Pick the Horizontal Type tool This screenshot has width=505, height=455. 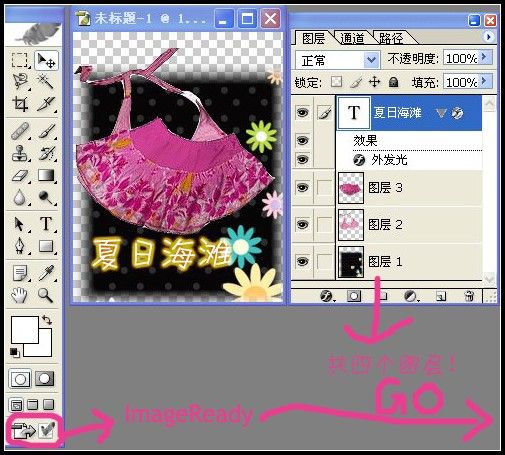(46, 224)
